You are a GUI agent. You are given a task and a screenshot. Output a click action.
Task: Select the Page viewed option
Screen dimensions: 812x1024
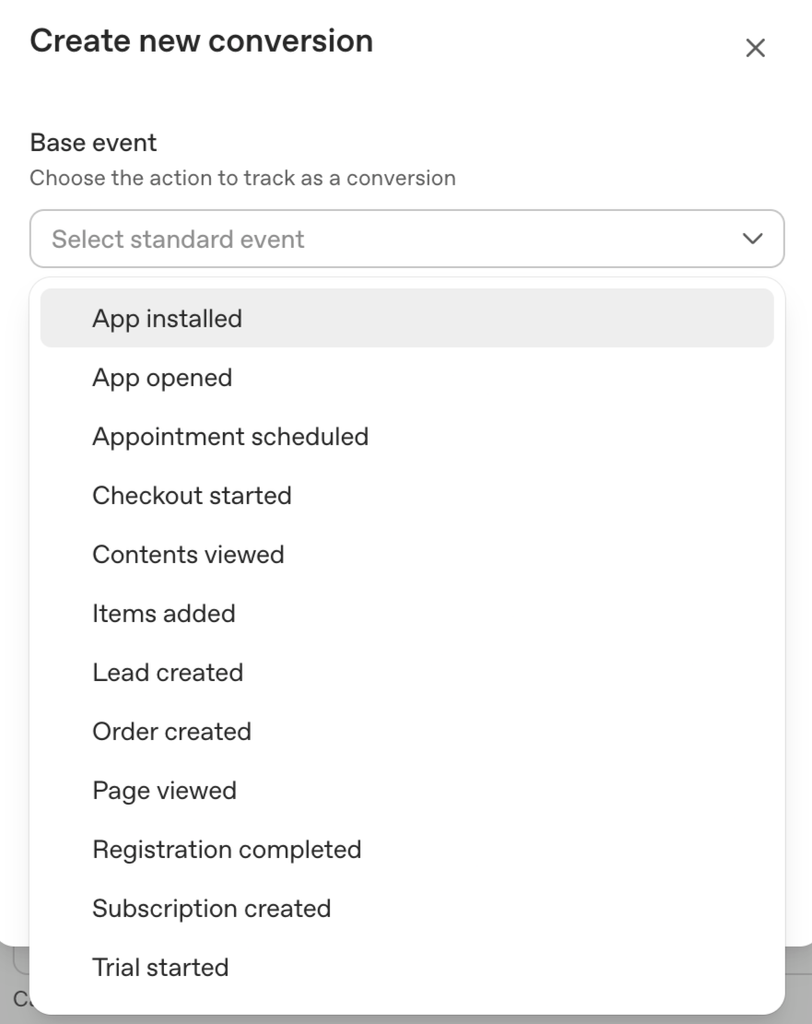(x=406, y=790)
